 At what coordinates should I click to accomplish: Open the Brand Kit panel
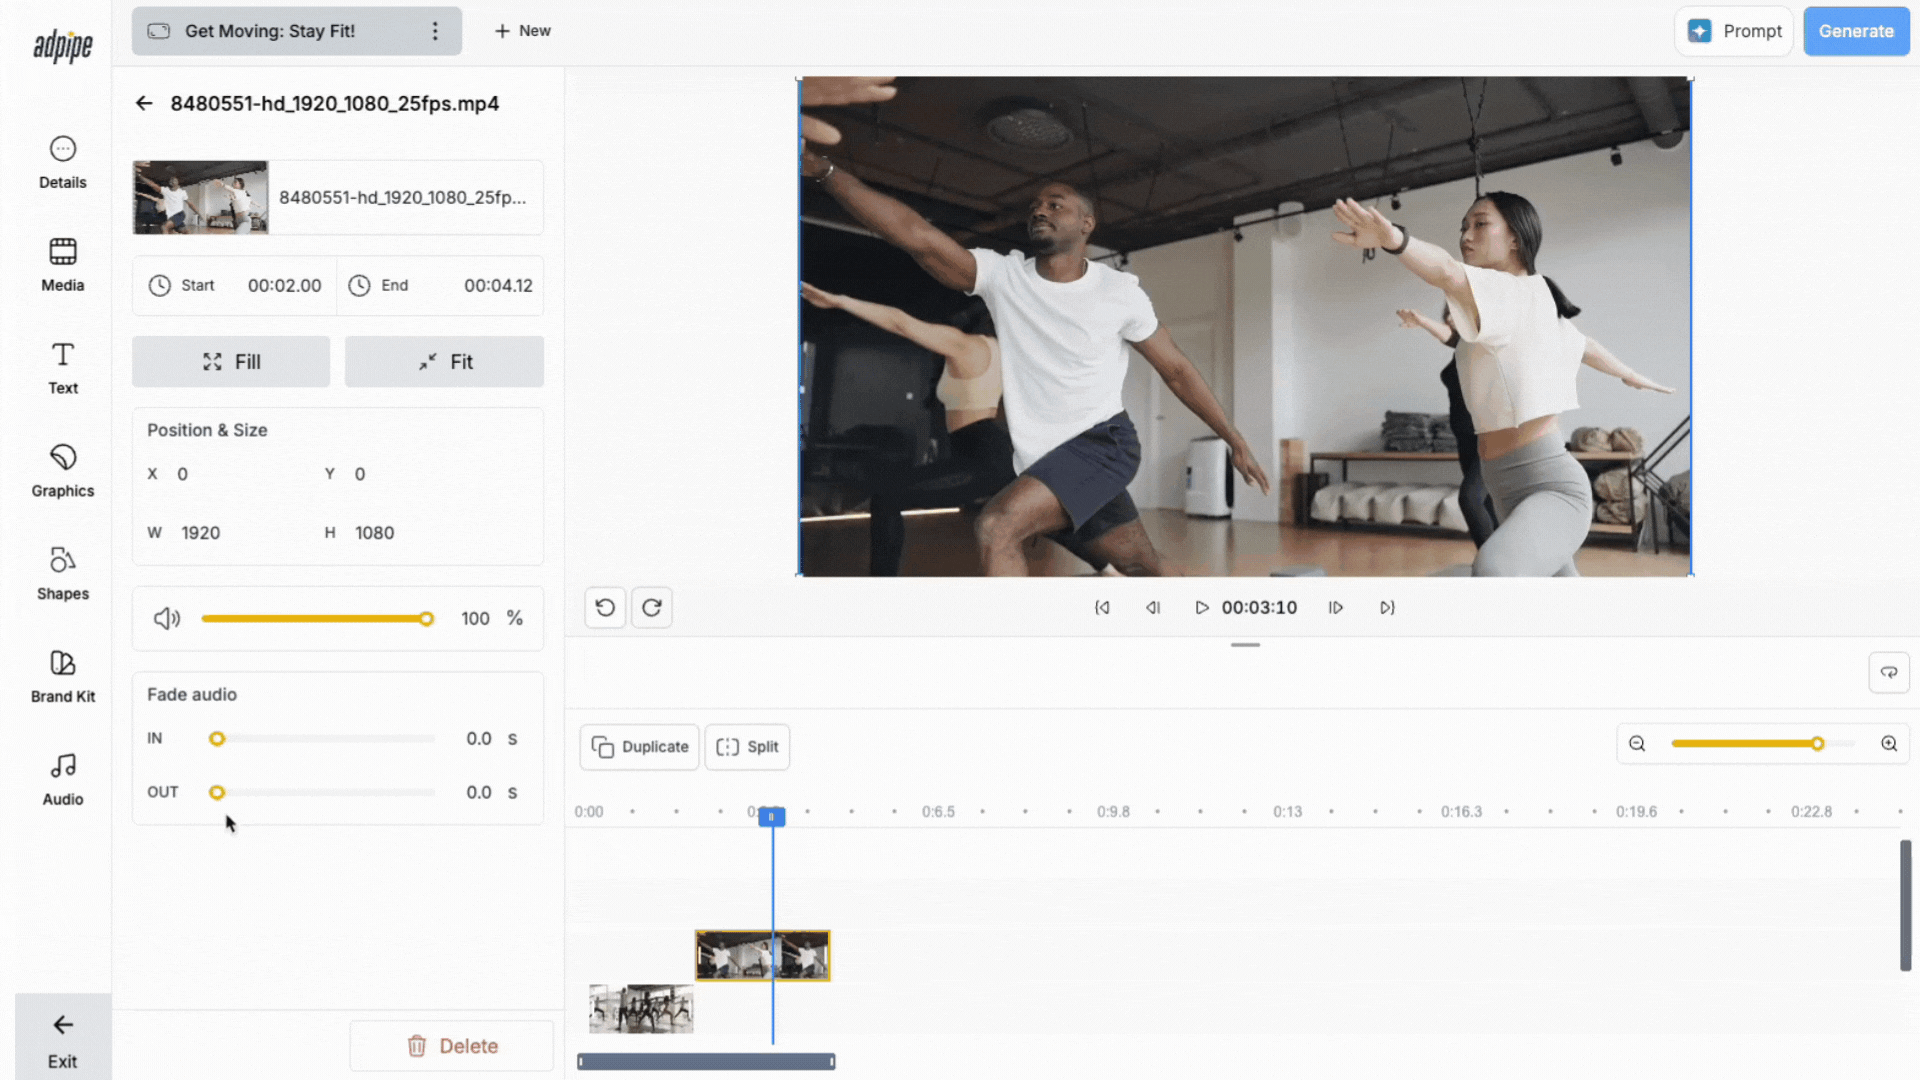click(x=62, y=677)
